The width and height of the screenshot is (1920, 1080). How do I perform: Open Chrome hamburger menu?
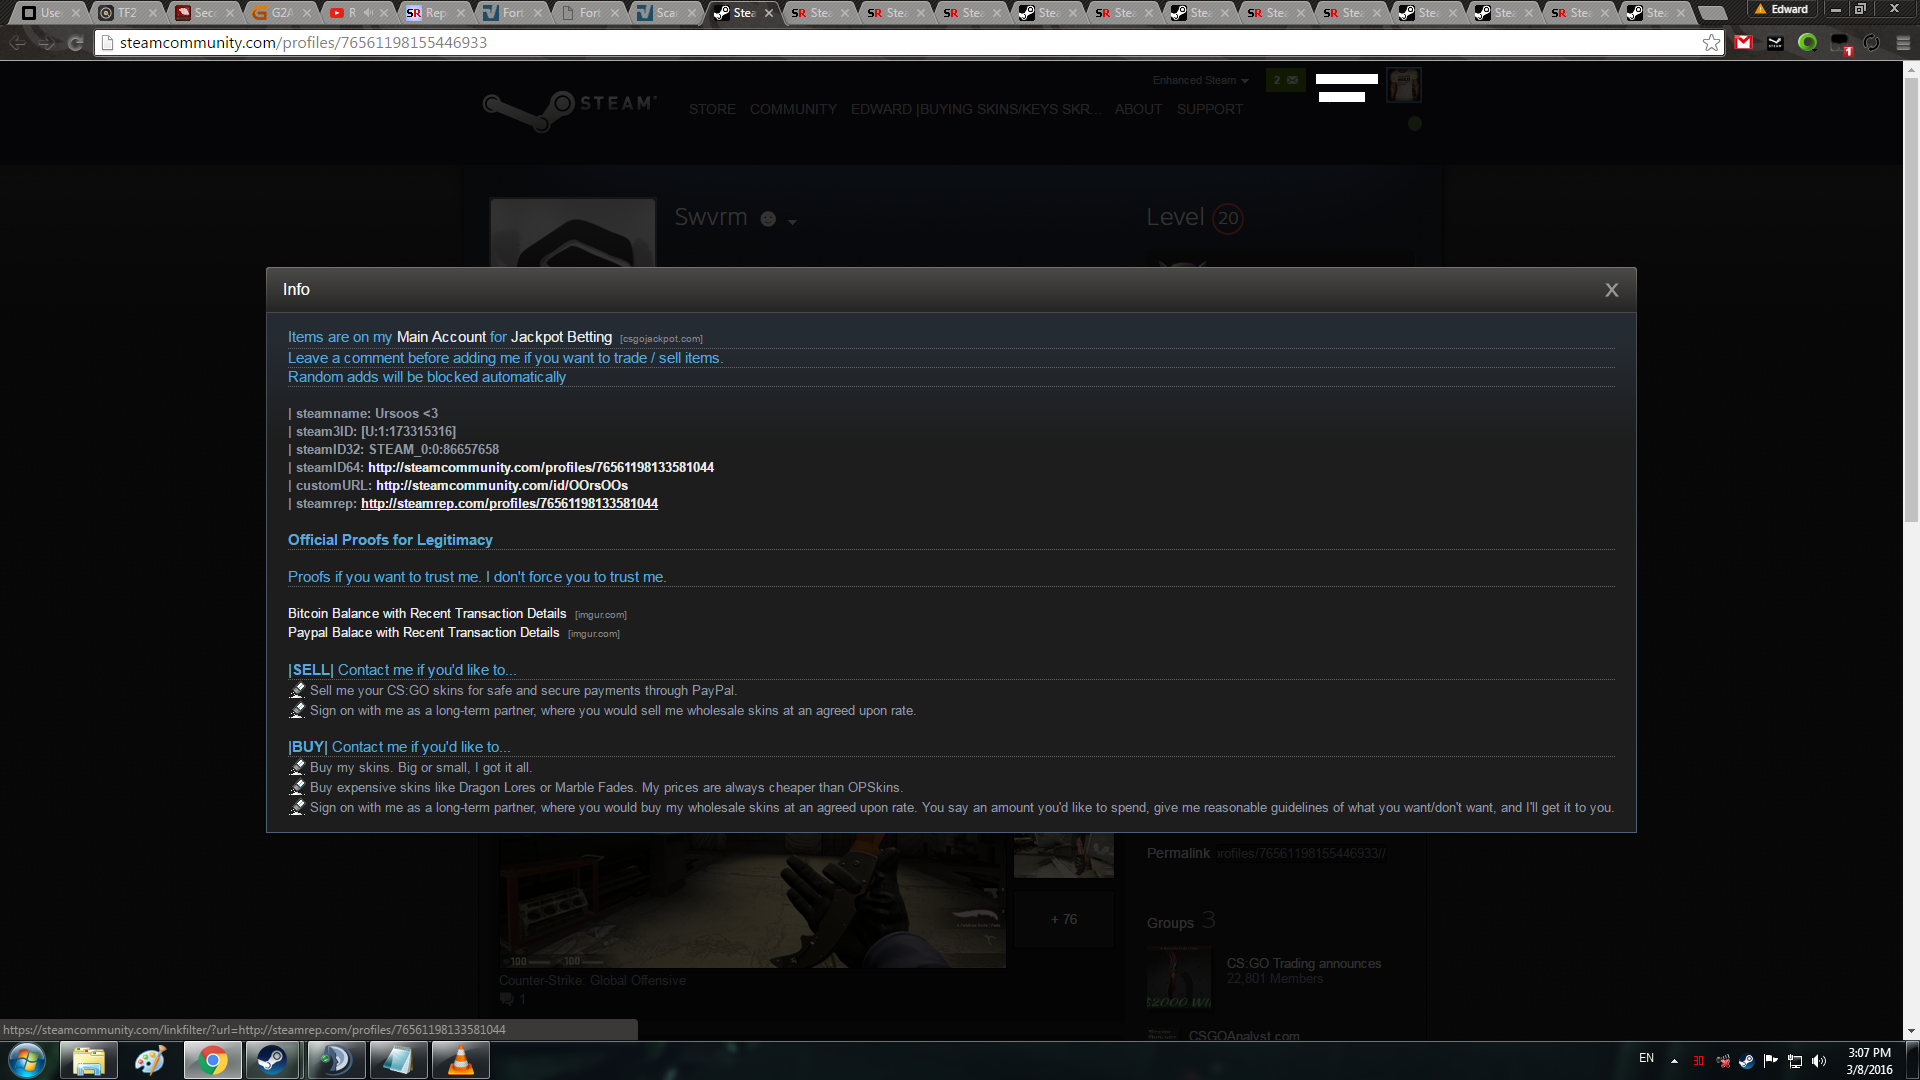click(x=1903, y=43)
